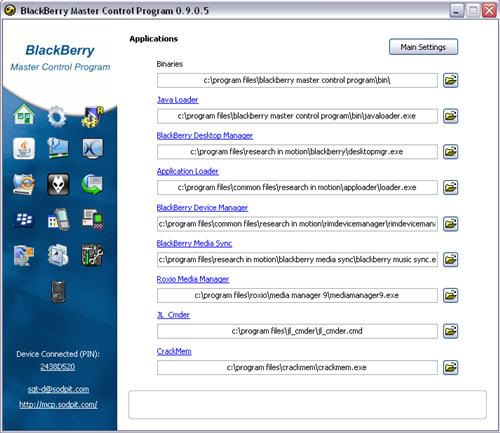Follow the Application Loader link
This screenshot has height=433, width=500.
pos(188,171)
